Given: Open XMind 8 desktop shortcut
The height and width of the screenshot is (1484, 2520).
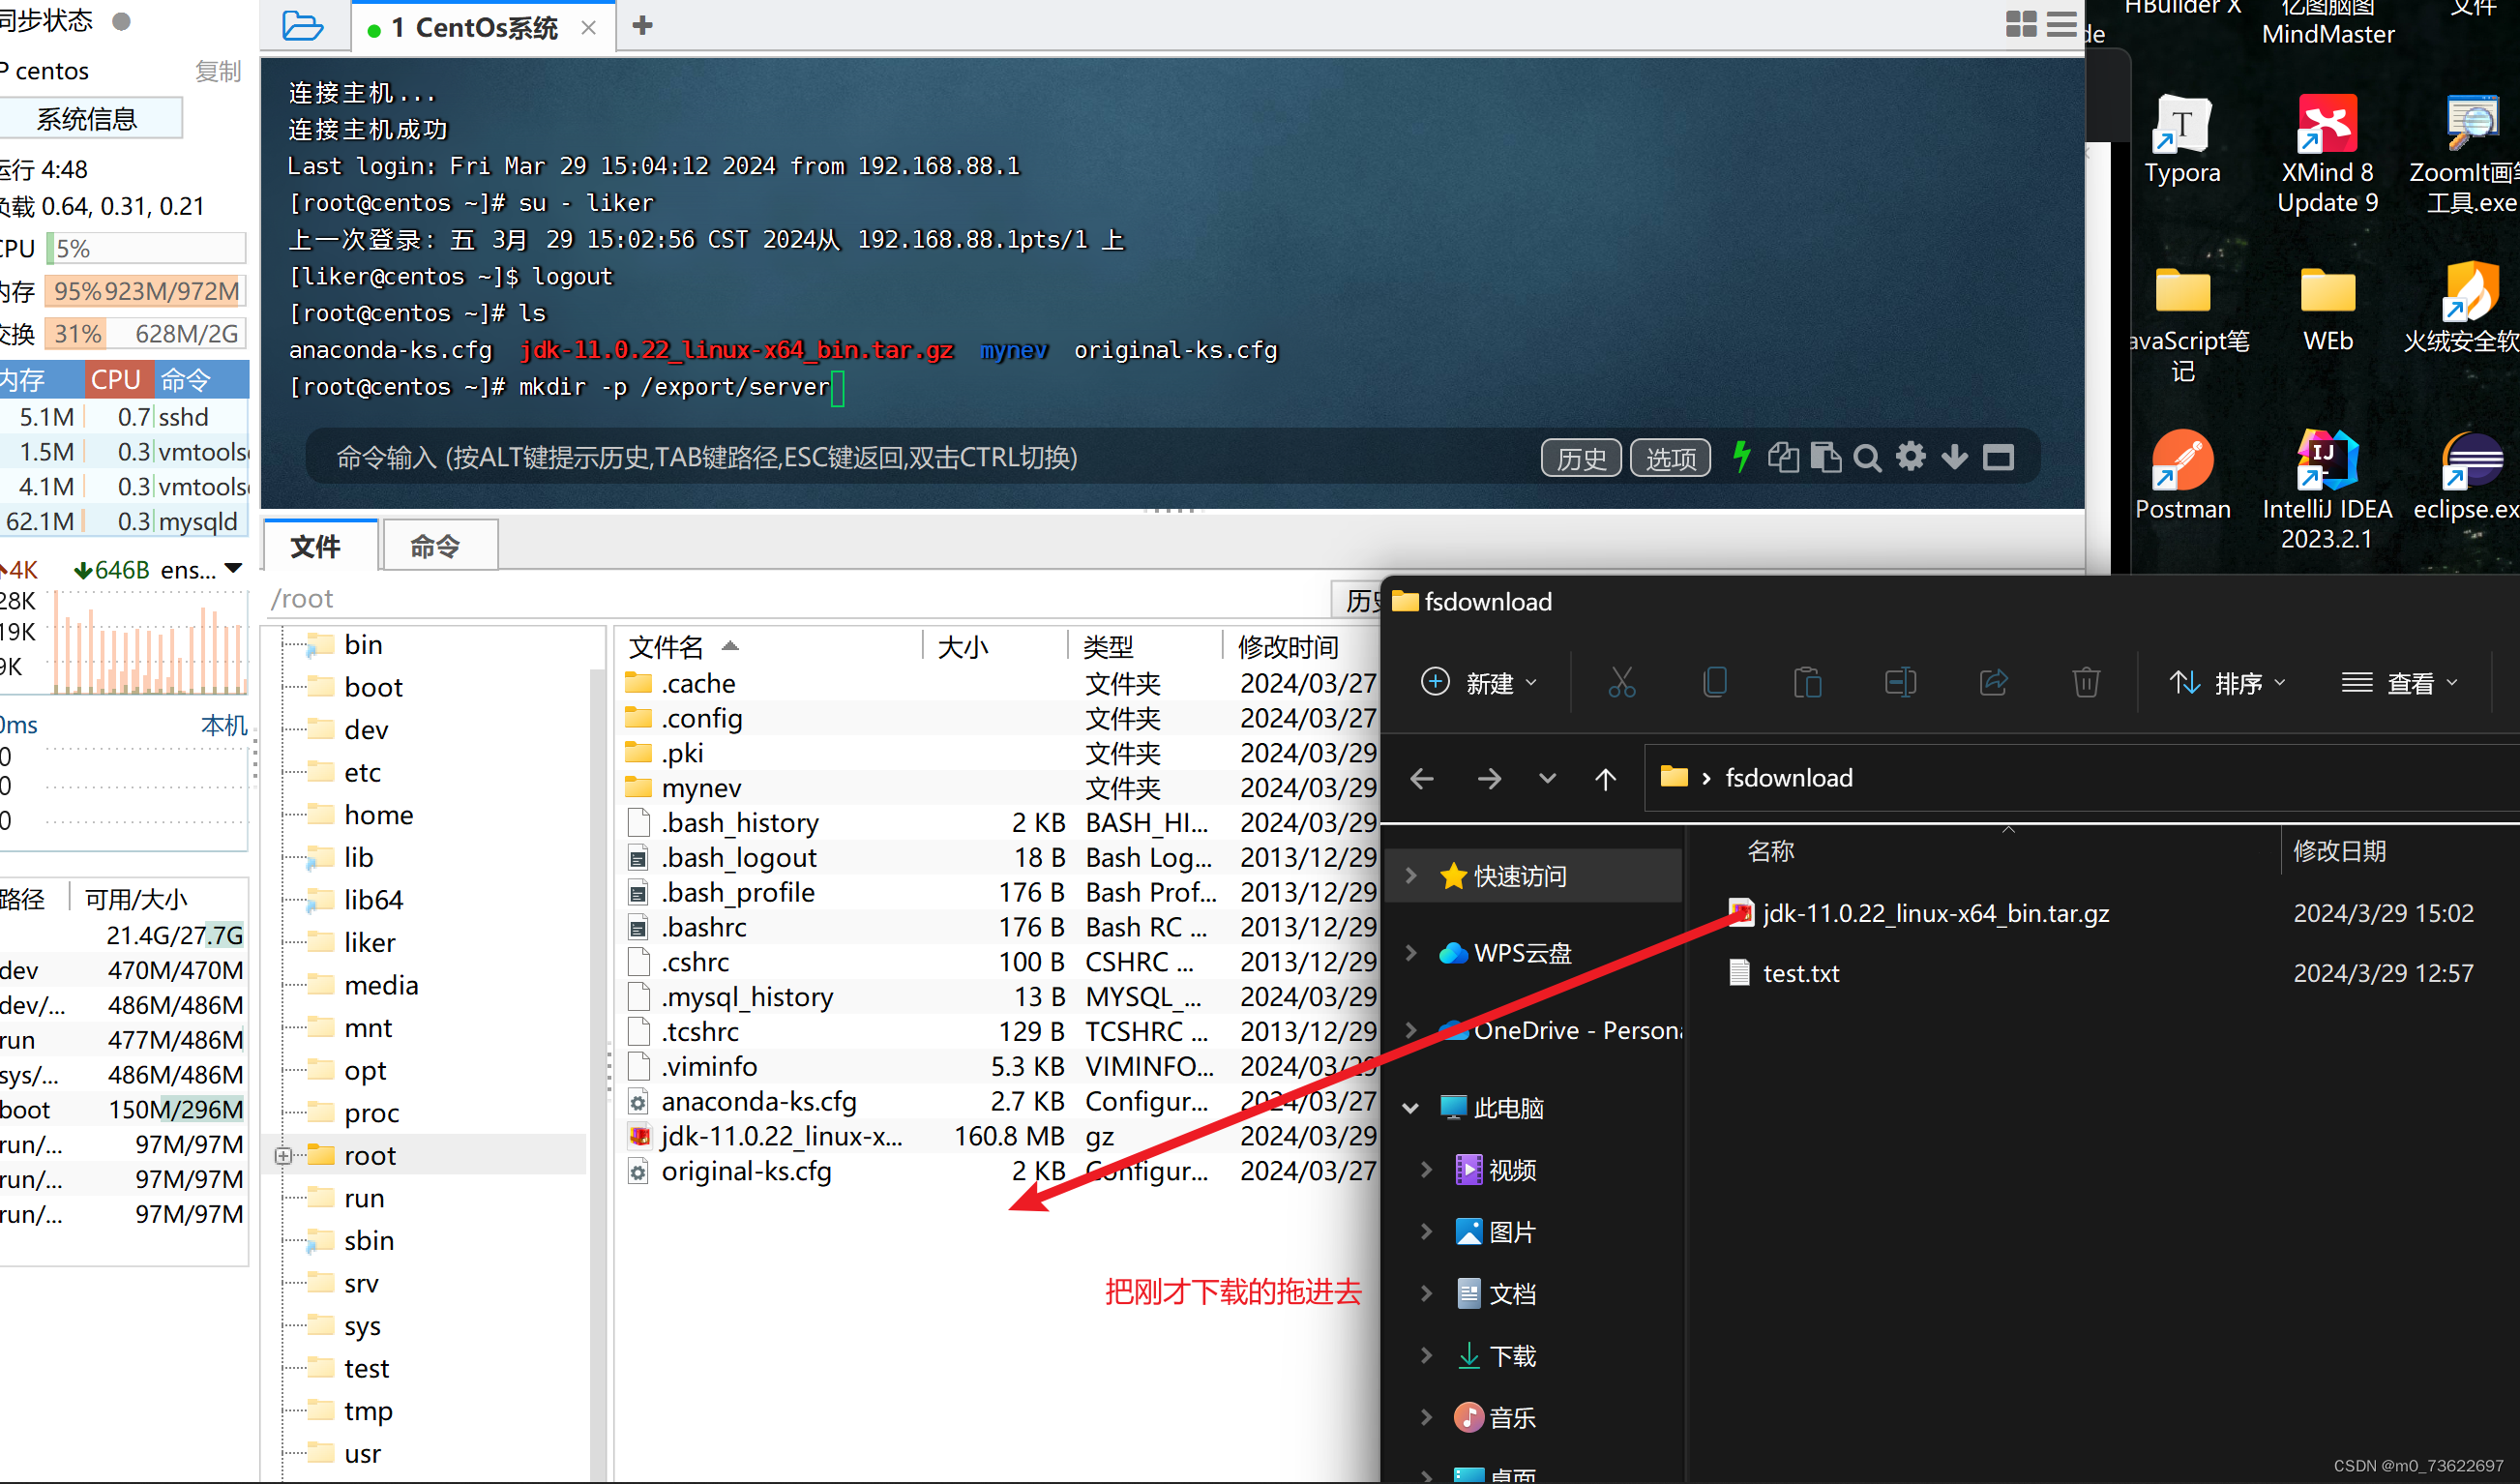Looking at the screenshot, I should (x=2327, y=154).
